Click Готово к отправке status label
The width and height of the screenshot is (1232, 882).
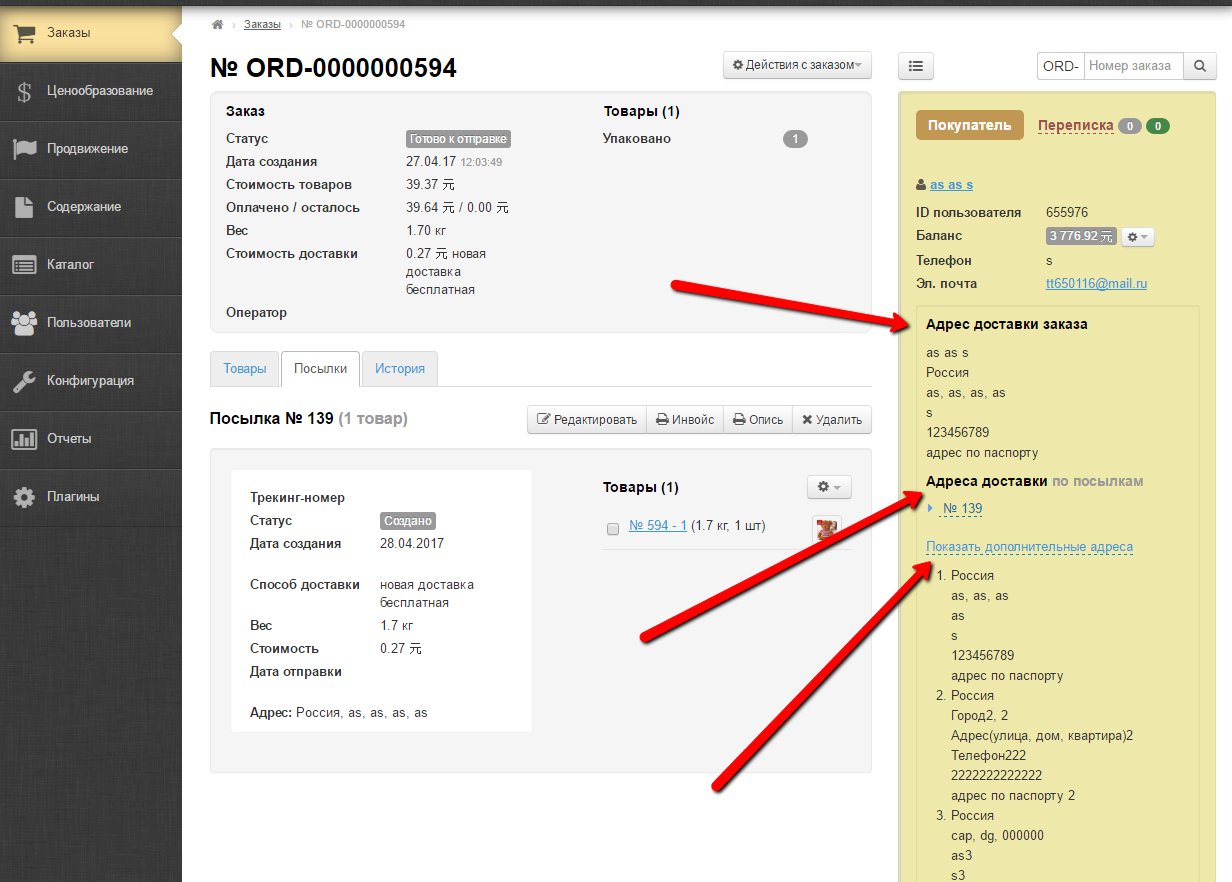pos(458,139)
